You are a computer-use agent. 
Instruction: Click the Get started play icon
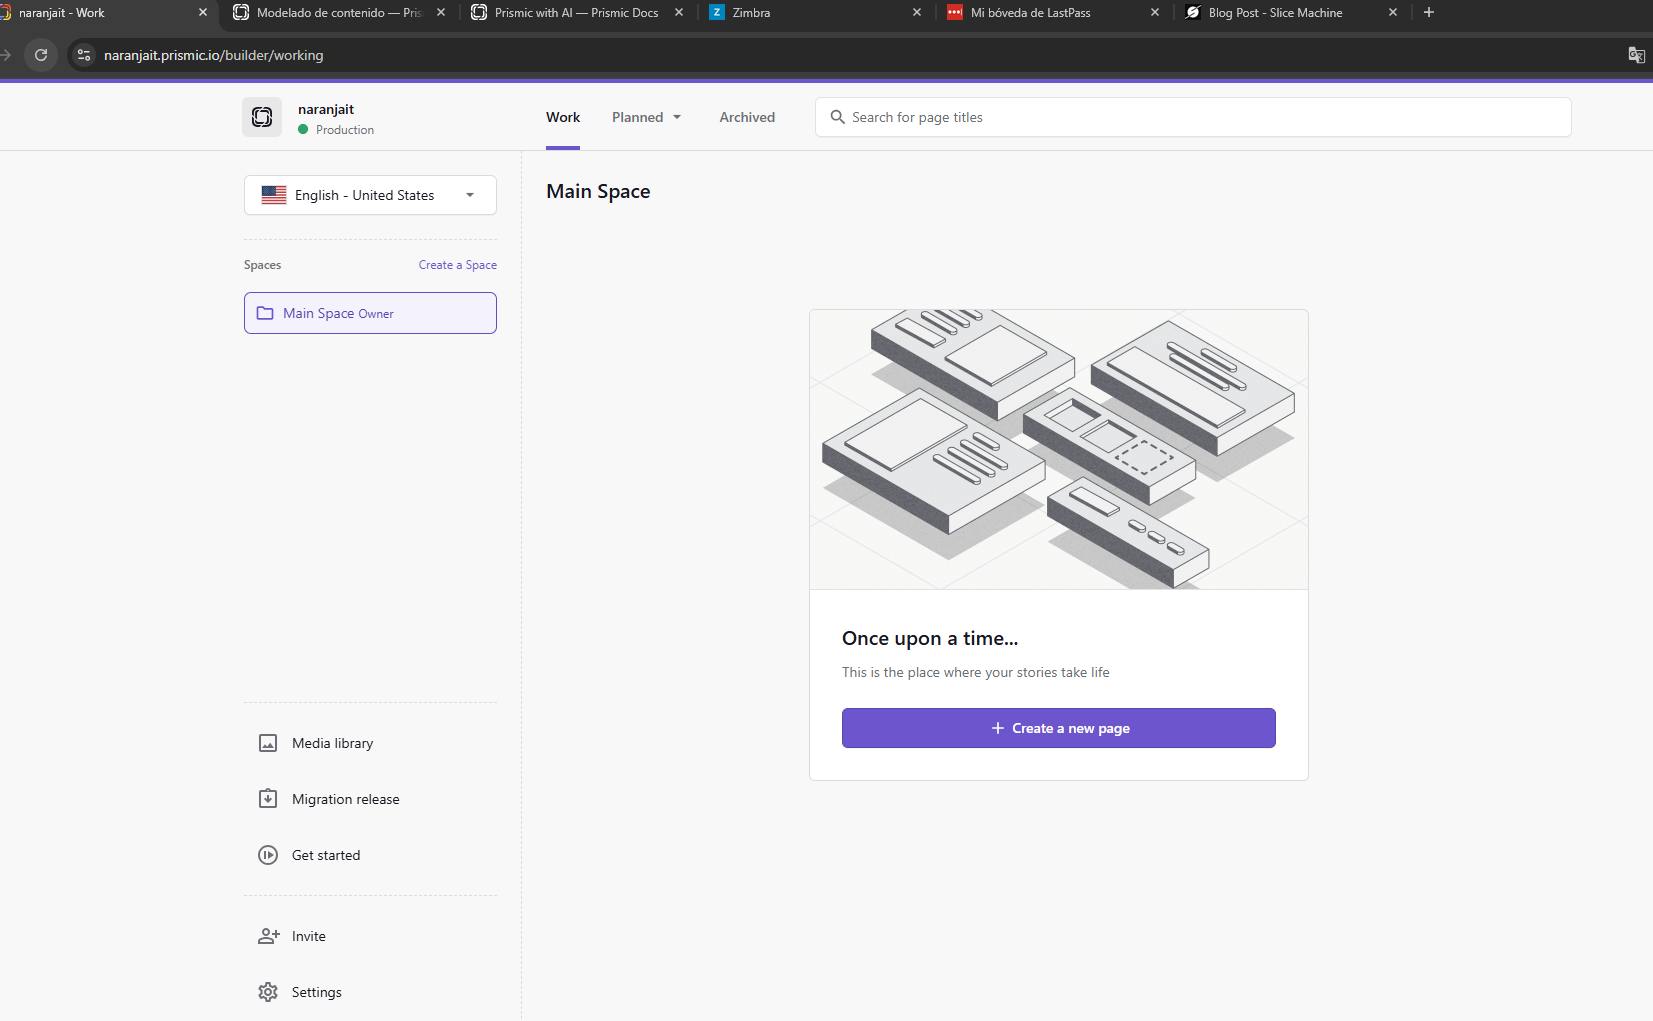268,855
